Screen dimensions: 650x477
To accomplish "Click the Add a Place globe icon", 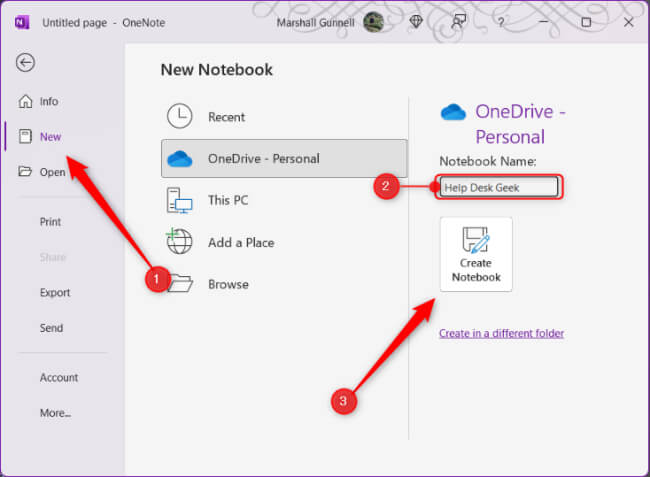I will [179, 242].
